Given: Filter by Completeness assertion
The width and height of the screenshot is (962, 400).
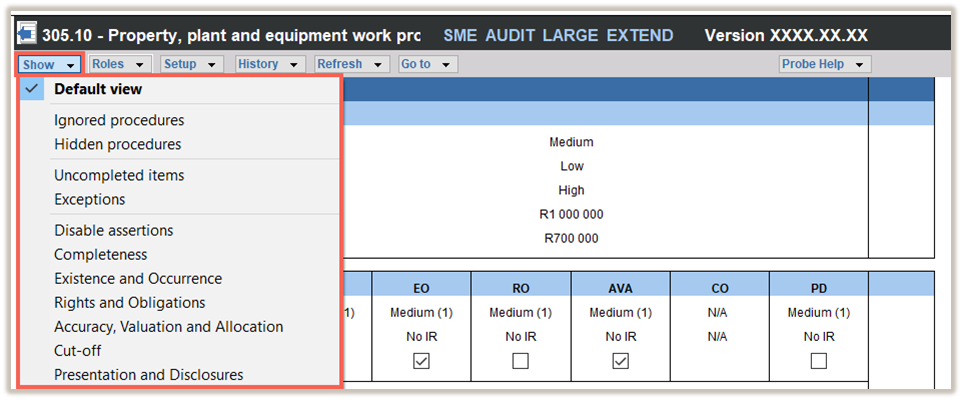Looking at the screenshot, I should (101, 254).
